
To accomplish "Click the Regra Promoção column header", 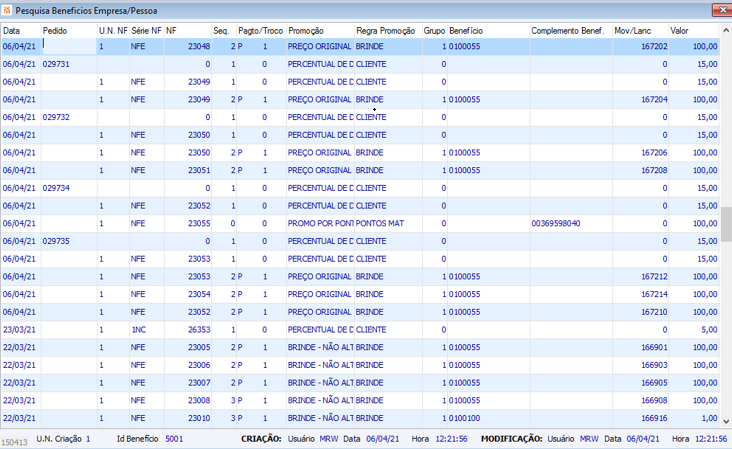I will pyautogui.click(x=388, y=31).
